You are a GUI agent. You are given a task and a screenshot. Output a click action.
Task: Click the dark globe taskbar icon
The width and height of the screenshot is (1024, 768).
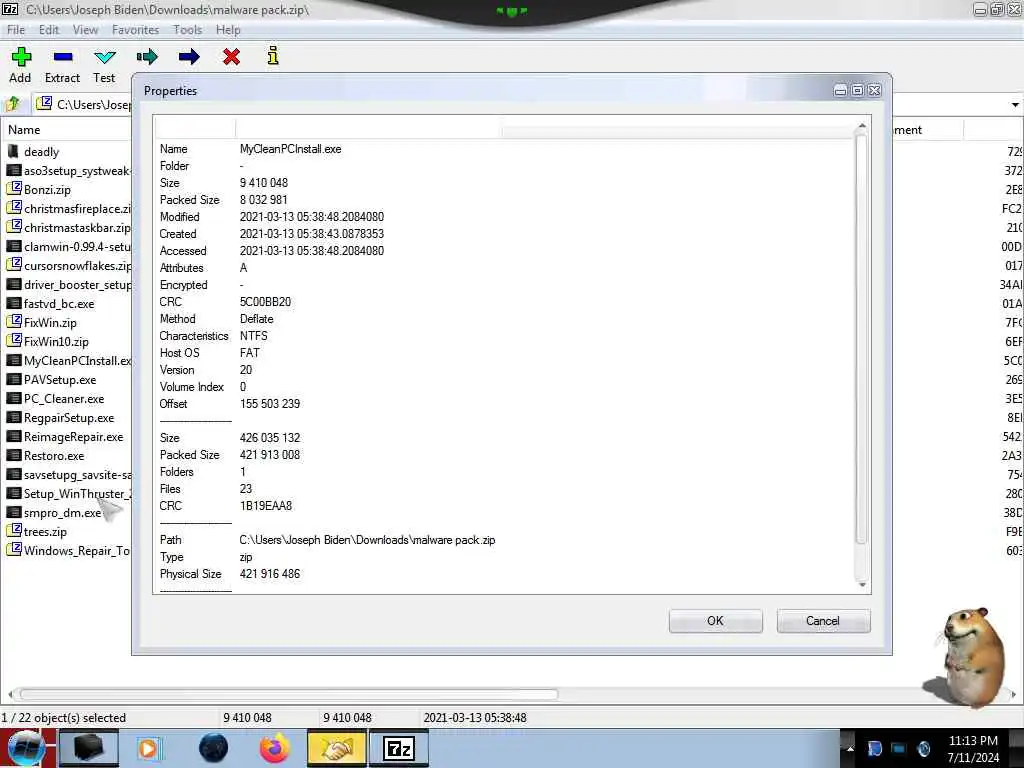click(213, 748)
